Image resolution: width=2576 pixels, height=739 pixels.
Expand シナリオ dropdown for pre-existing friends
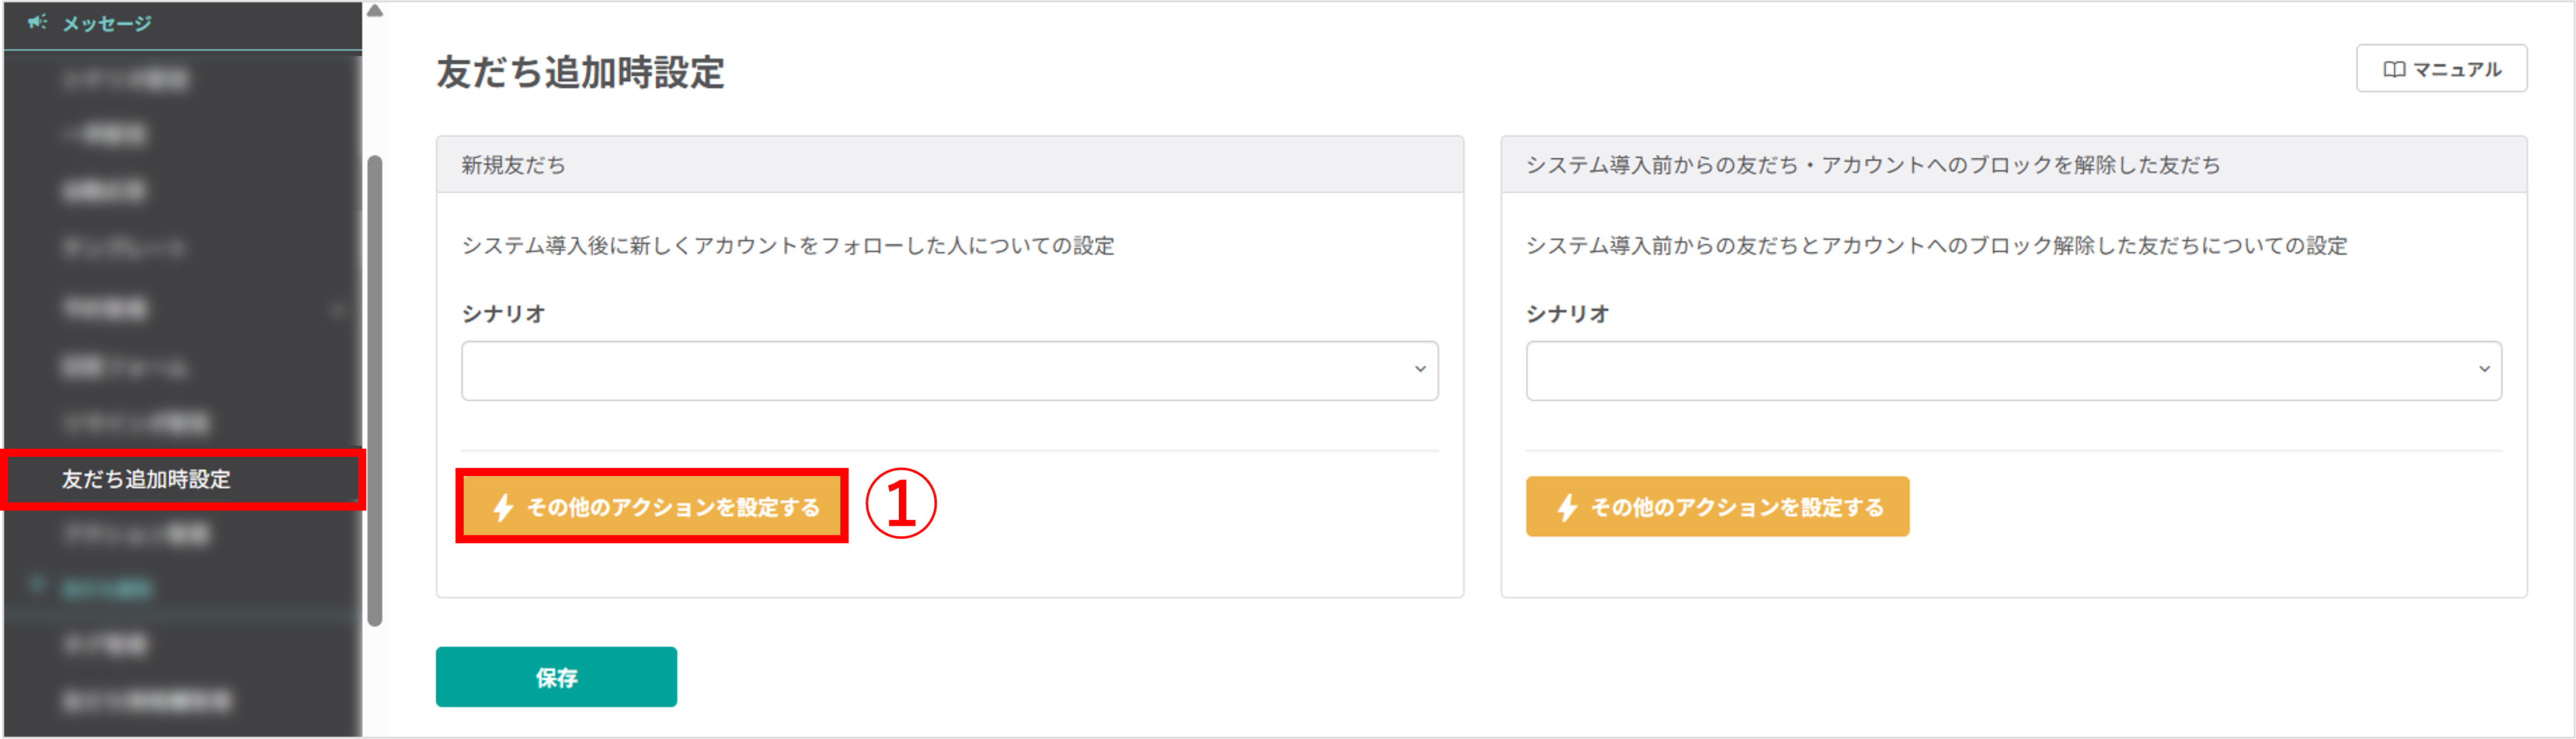(2013, 370)
